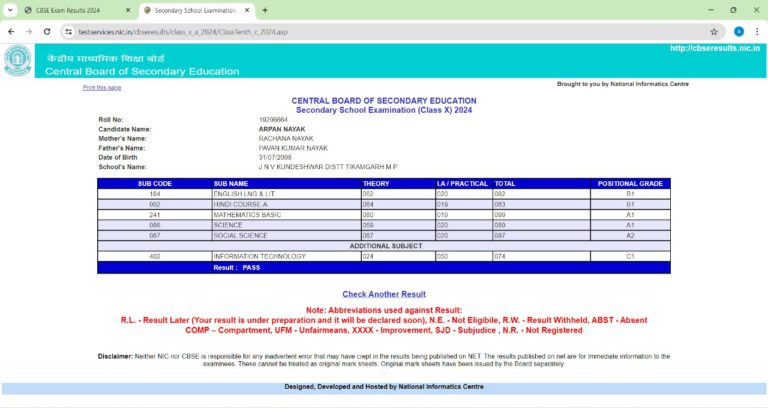
Task: Open a new tab with plus button
Action: (264, 10)
